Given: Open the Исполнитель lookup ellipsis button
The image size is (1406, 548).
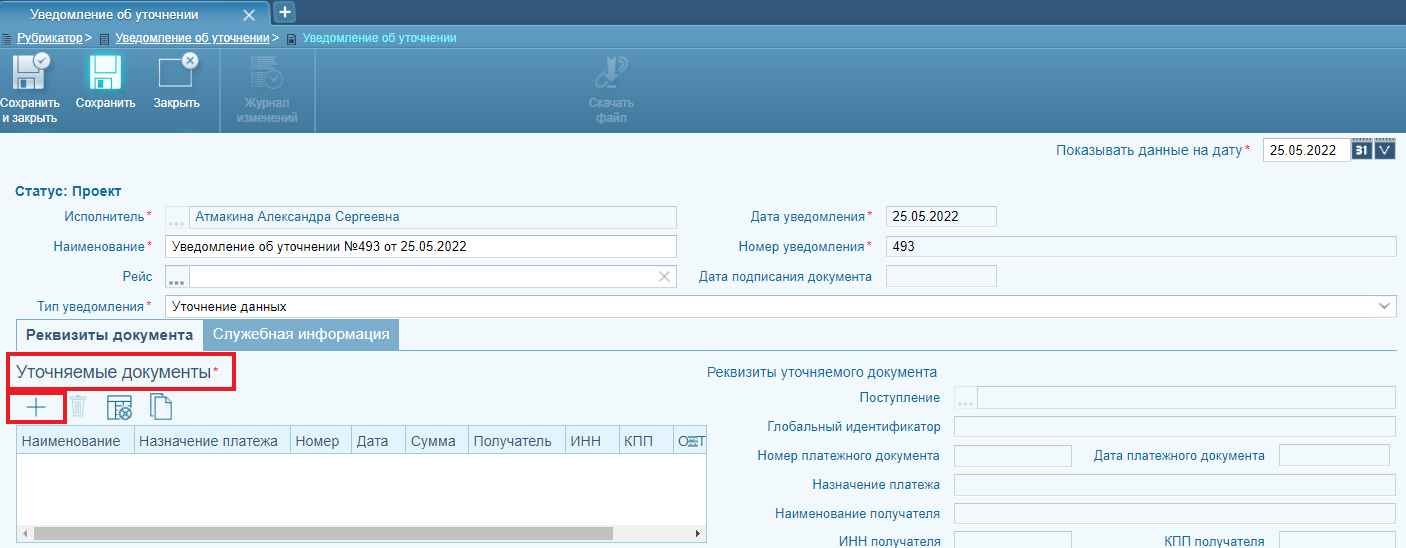Looking at the screenshot, I should coord(176,217).
